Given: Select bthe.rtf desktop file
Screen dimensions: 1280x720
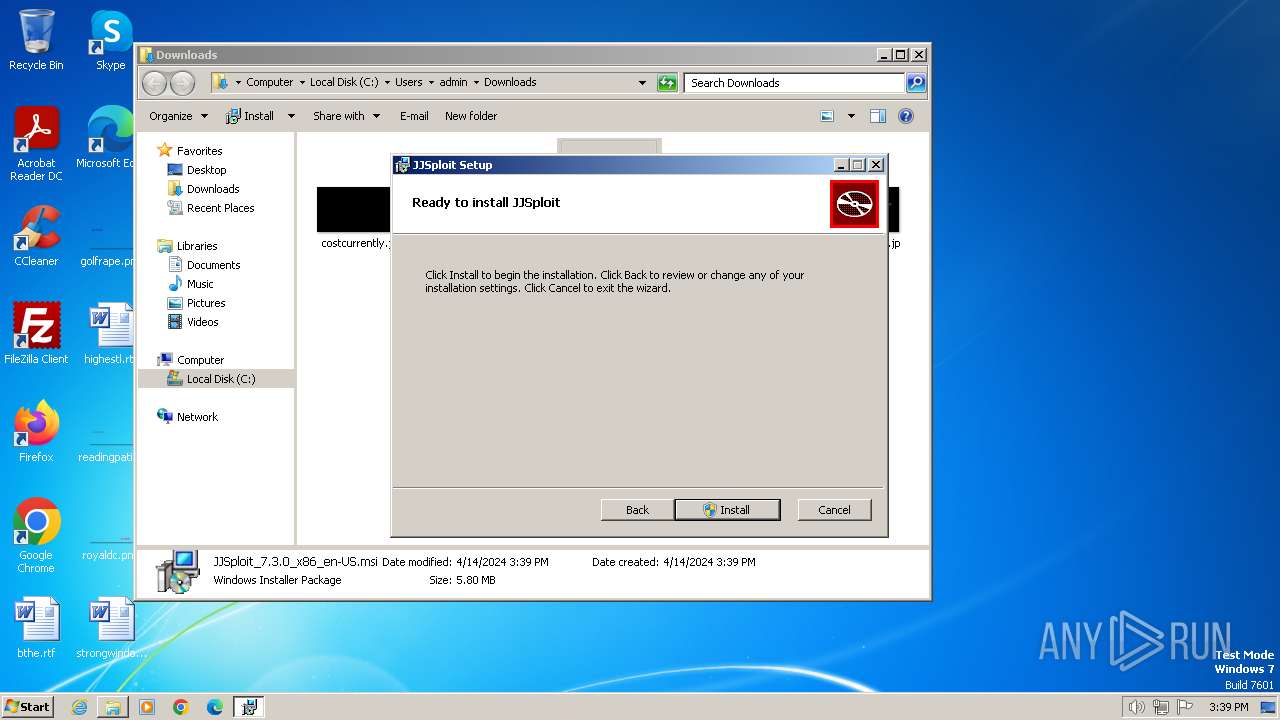Looking at the screenshot, I should 36,628.
